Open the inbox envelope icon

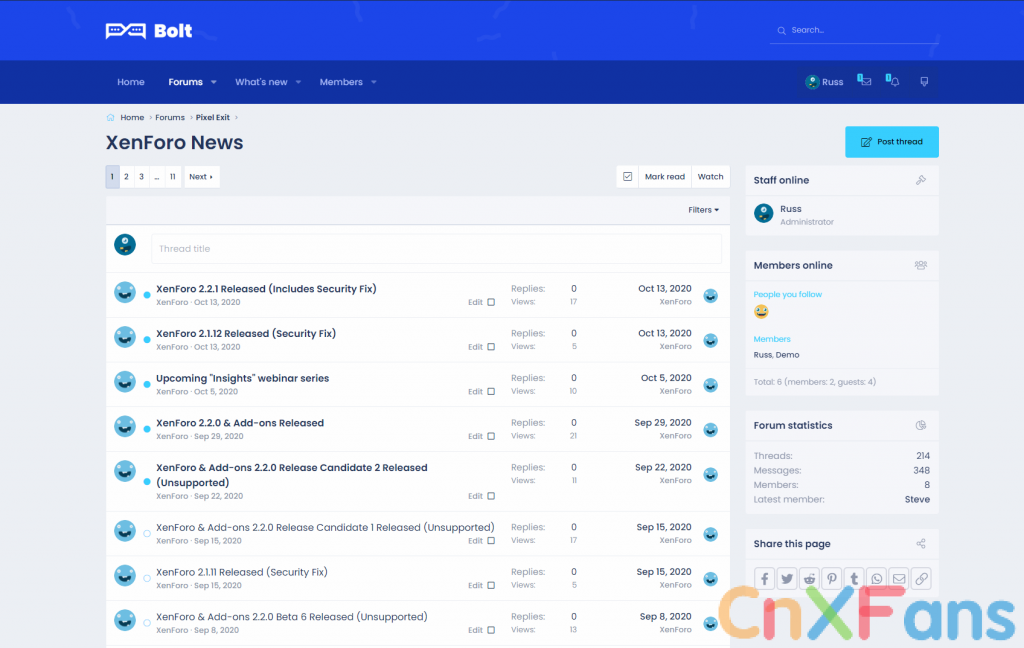pyautogui.click(x=865, y=81)
